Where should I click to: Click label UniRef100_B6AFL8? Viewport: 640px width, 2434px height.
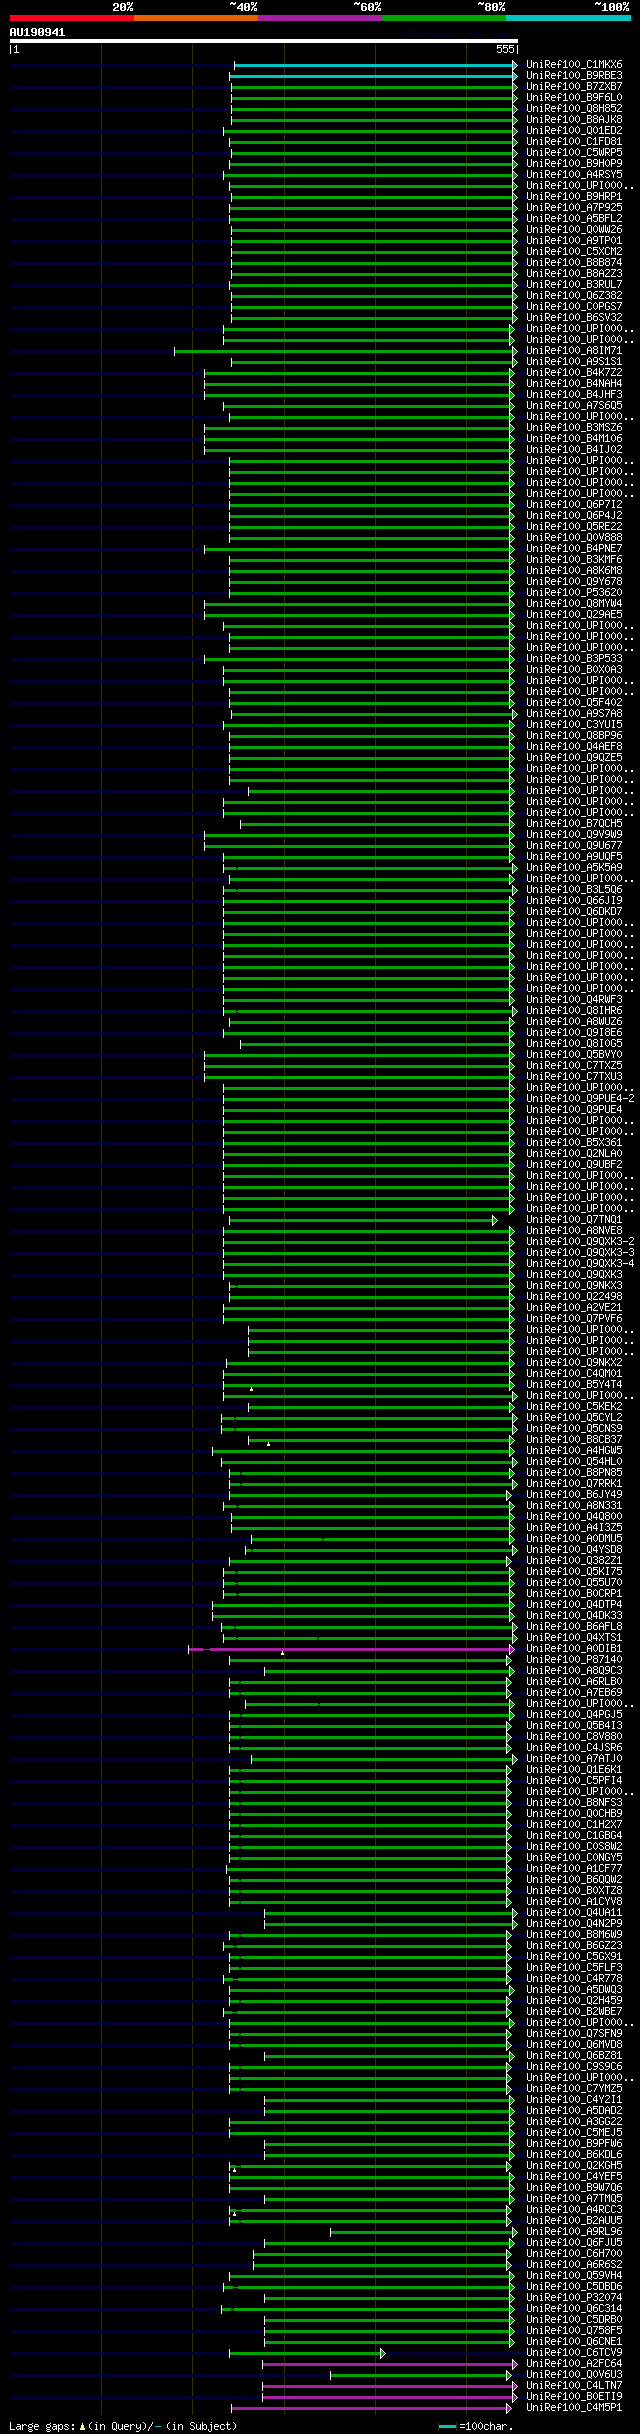pos(574,1627)
